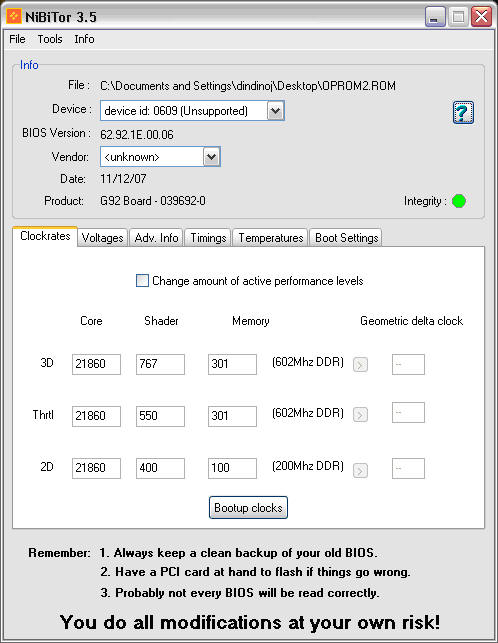
Task: Click the Thrtl Memory clock field
Action: coord(232,416)
